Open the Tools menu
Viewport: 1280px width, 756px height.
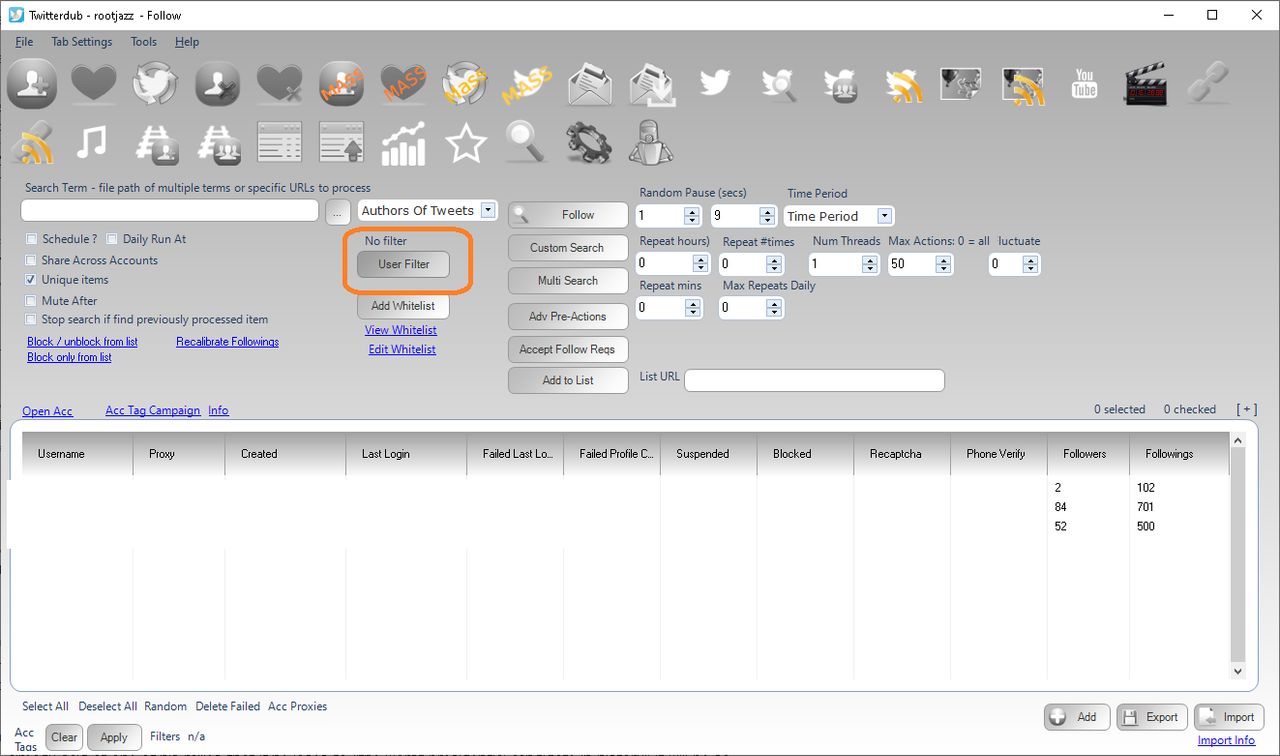144,42
